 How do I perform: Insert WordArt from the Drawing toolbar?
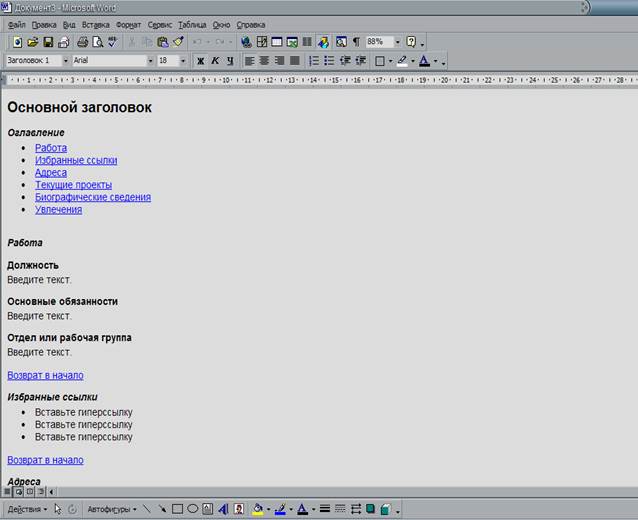click(223, 509)
